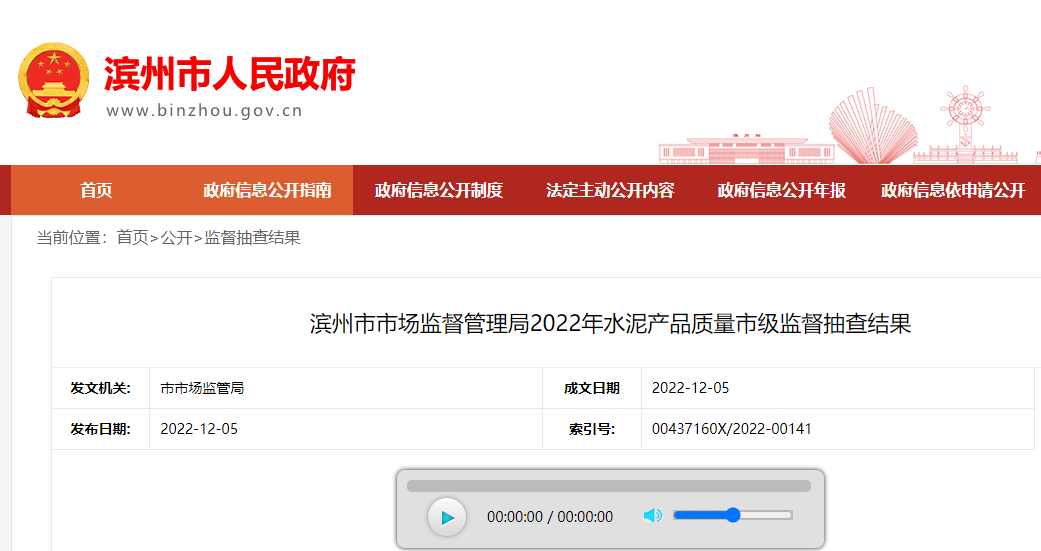Select 市市场监管局 issuing agency value

click(x=202, y=388)
